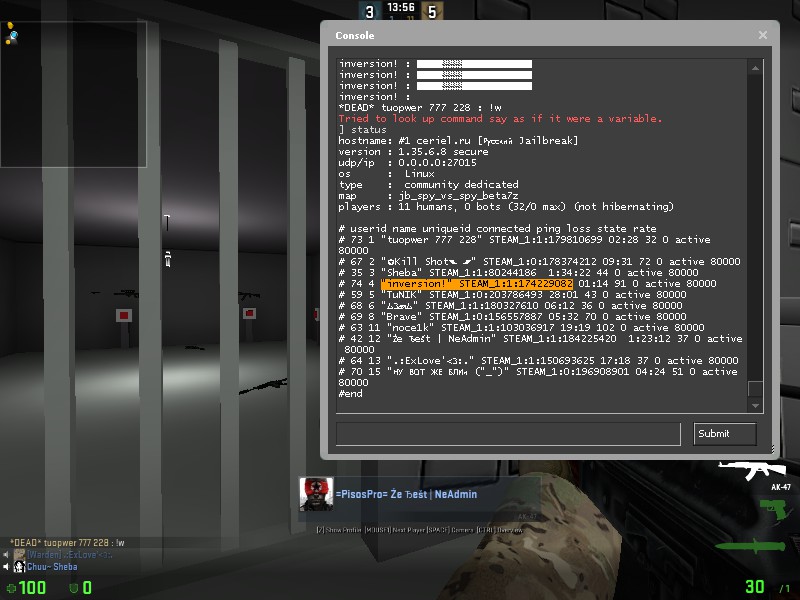Click the armor shield icon
The image size is (800, 600).
click(72, 588)
